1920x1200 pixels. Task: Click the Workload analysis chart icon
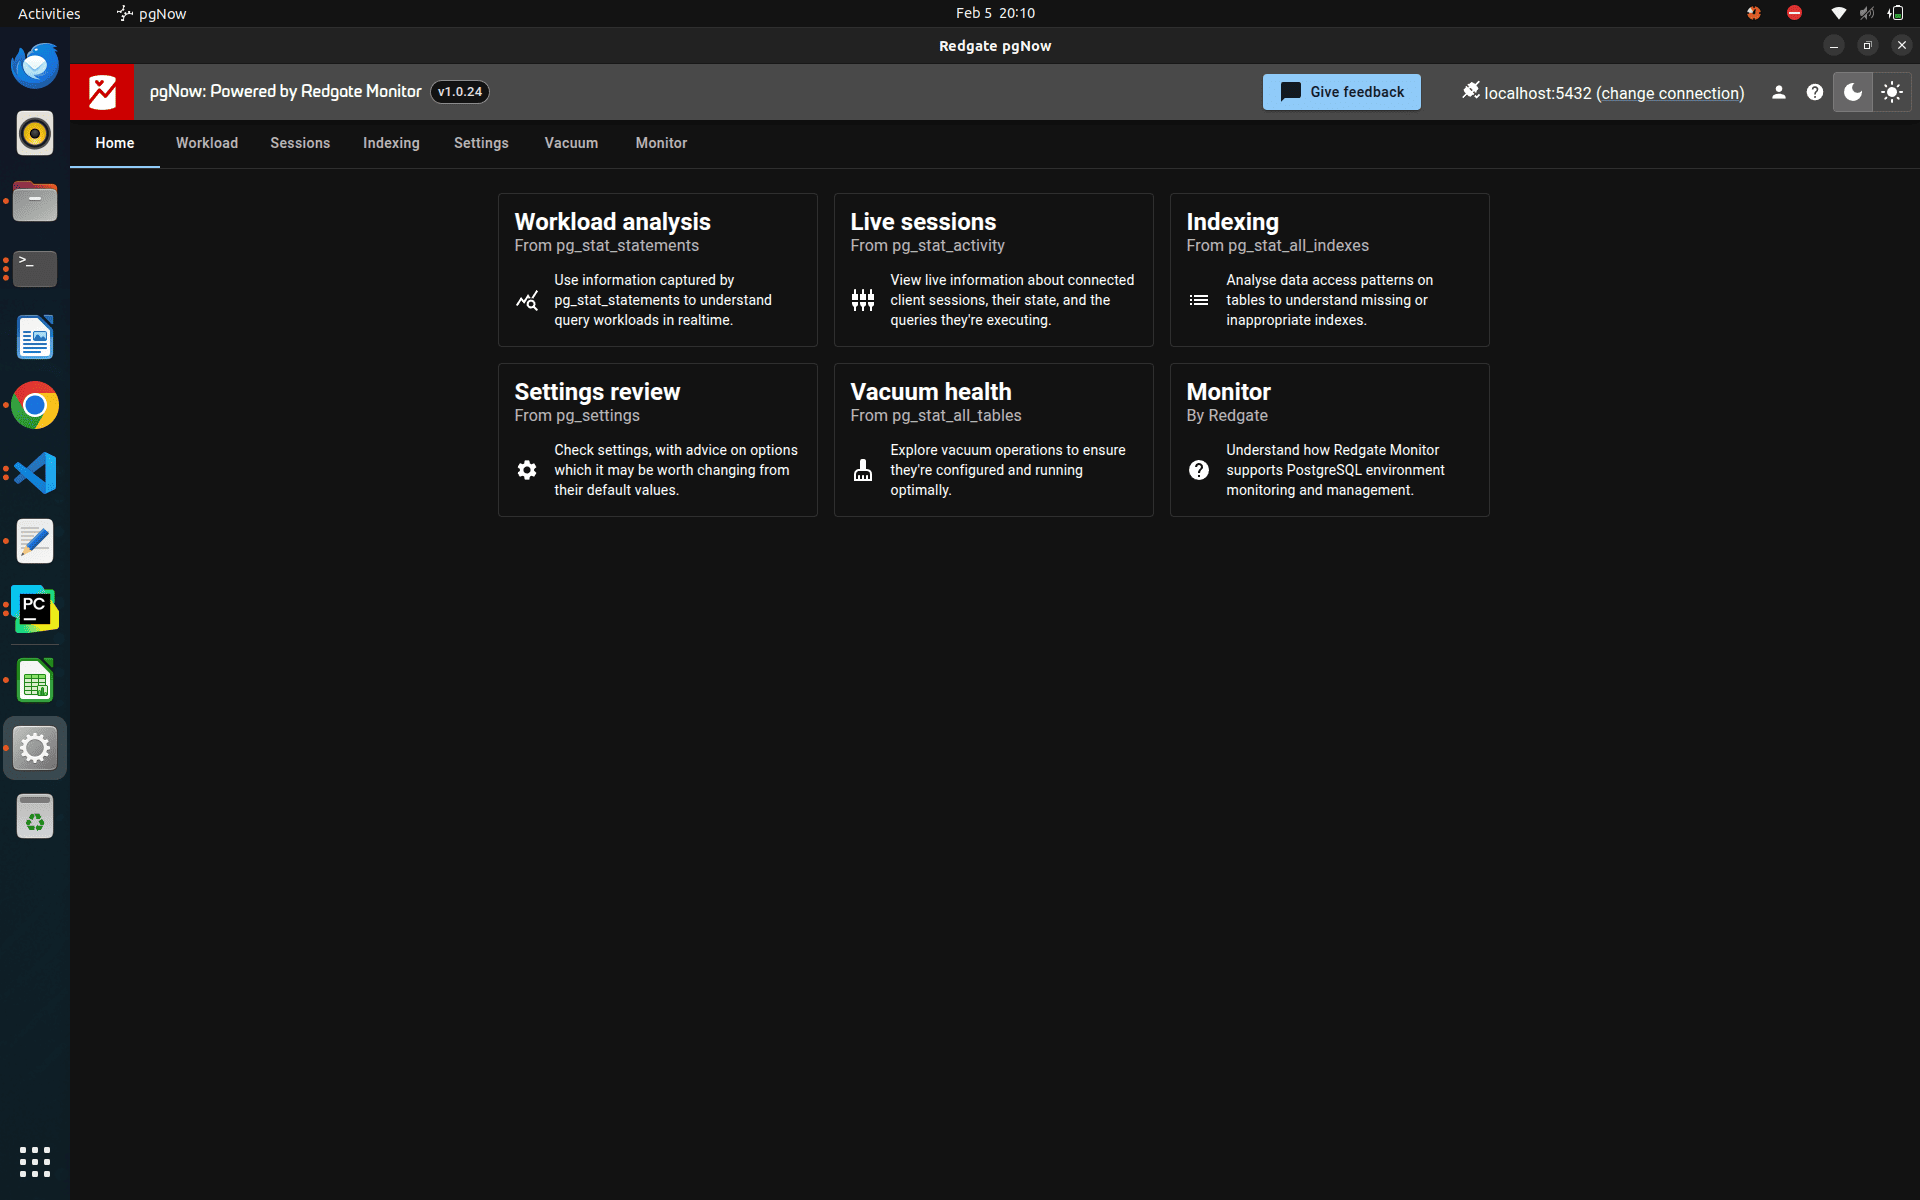click(x=527, y=300)
